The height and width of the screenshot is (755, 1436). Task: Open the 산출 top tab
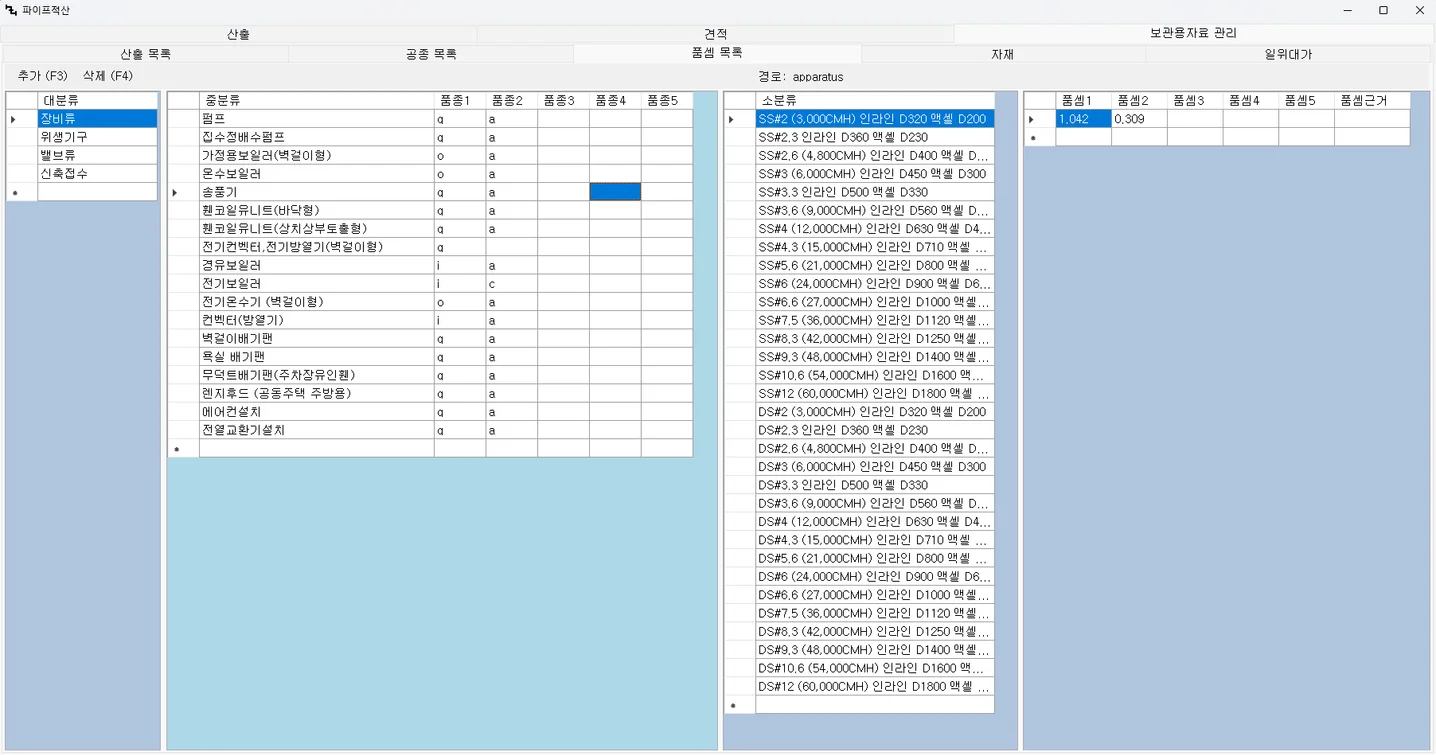tap(238, 34)
